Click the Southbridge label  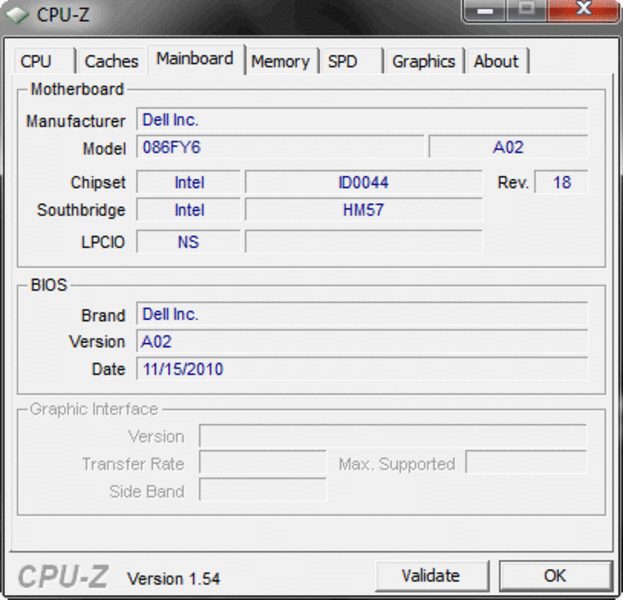pos(81,210)
